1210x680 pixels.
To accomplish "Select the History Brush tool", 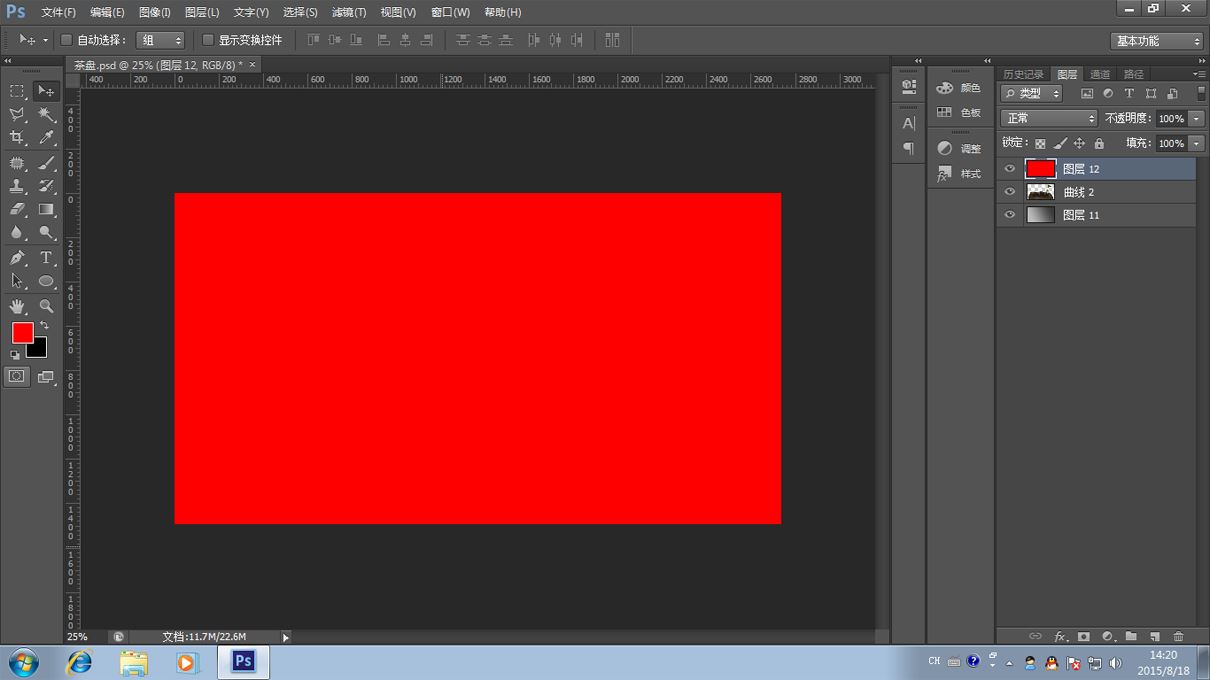I will tap(46, 186).
